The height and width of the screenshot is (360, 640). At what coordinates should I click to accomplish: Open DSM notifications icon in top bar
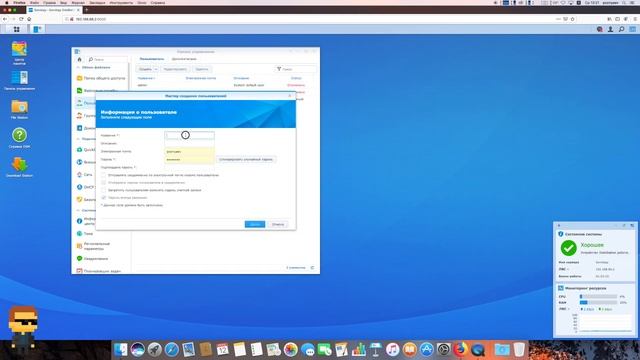point(600,29)
